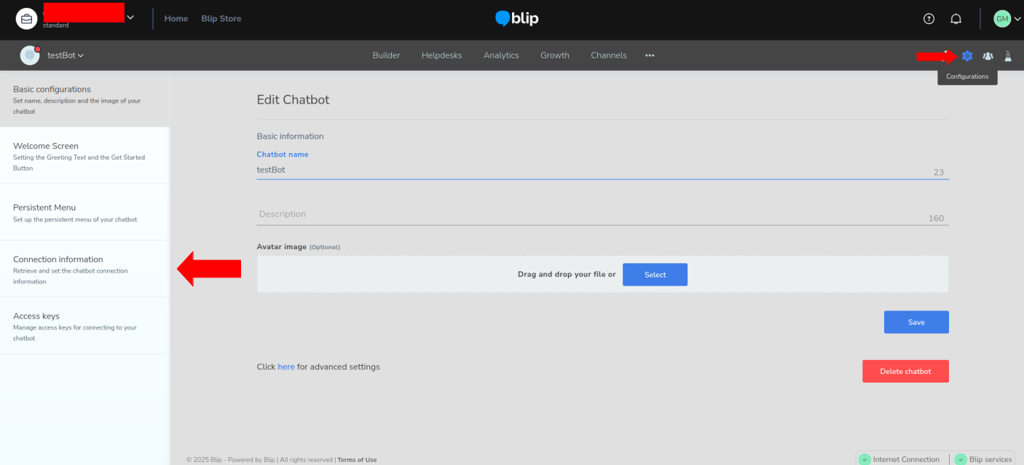The image size is (1024, 465).
Task: Open the beta flask icon
Action: [1008, 56]
